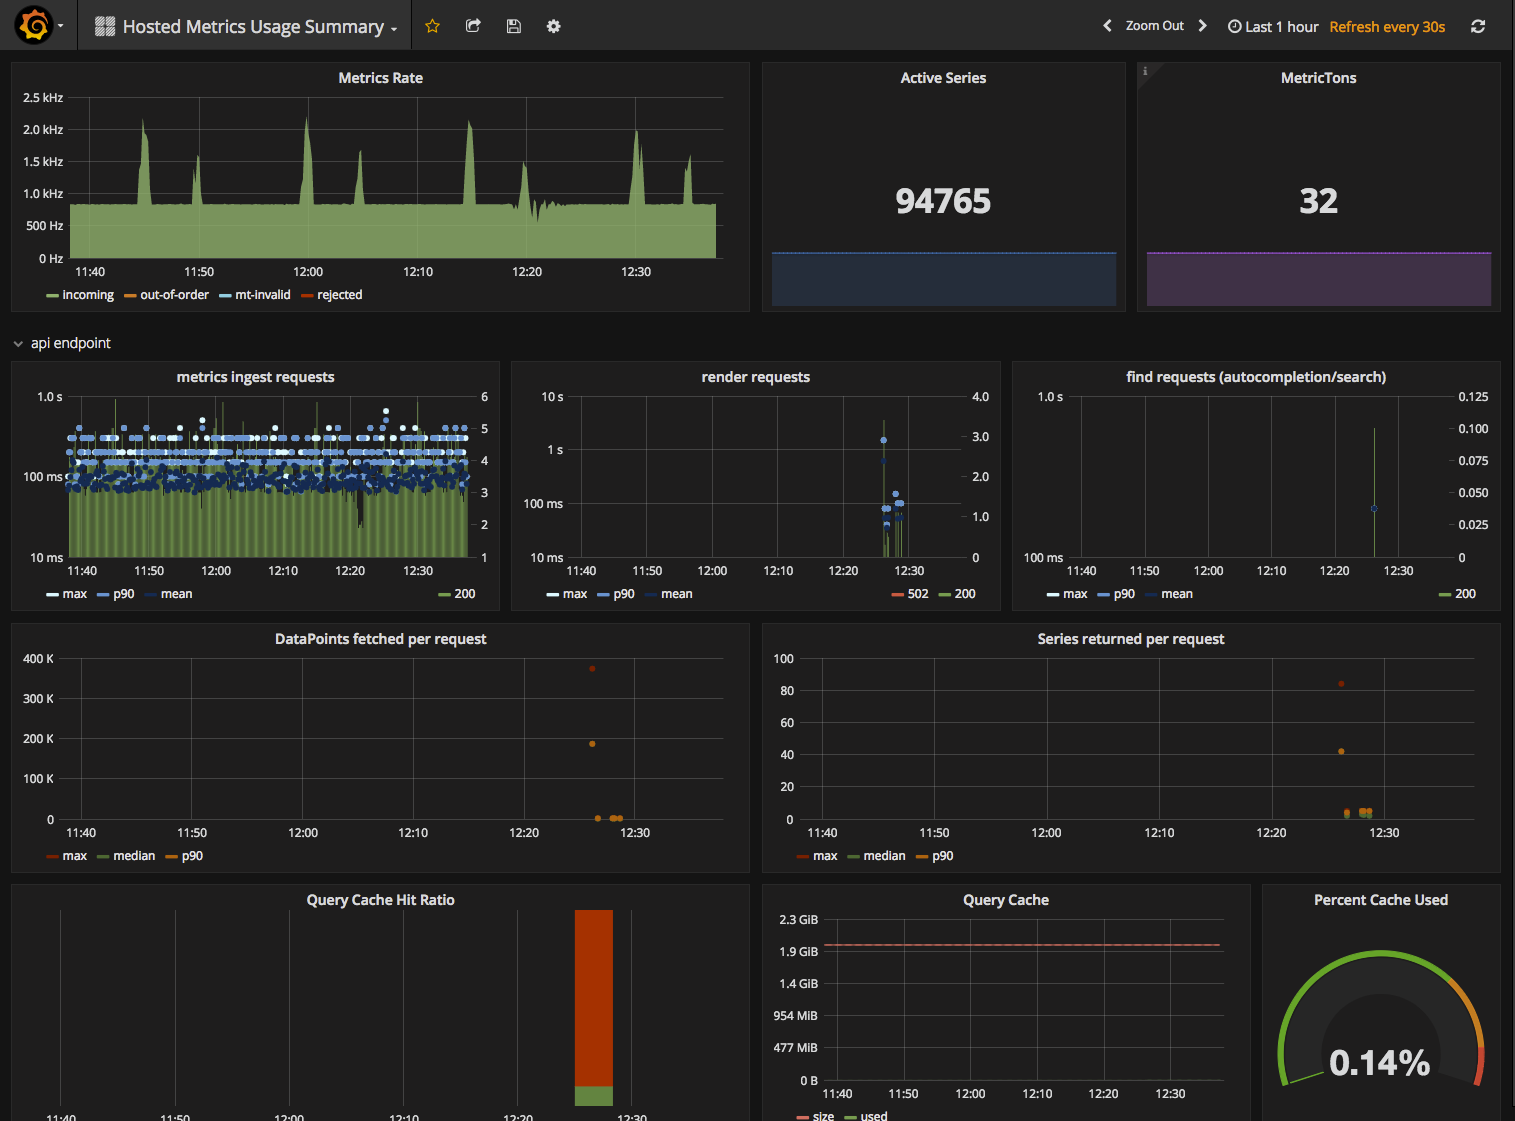Open dashboard settings gear icon
The image size is (1515, 1121).
pos(553,26)
